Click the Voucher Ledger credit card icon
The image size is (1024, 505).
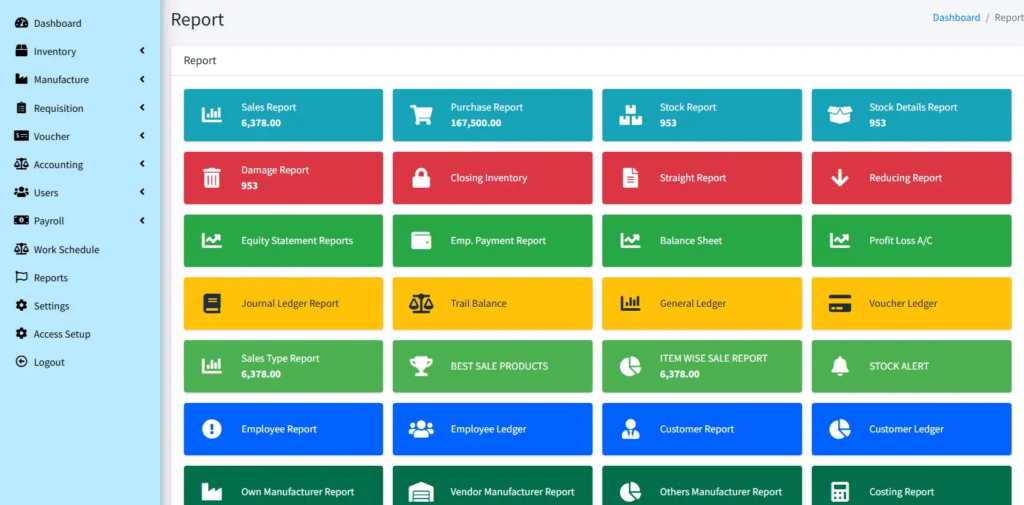[840, 303]
